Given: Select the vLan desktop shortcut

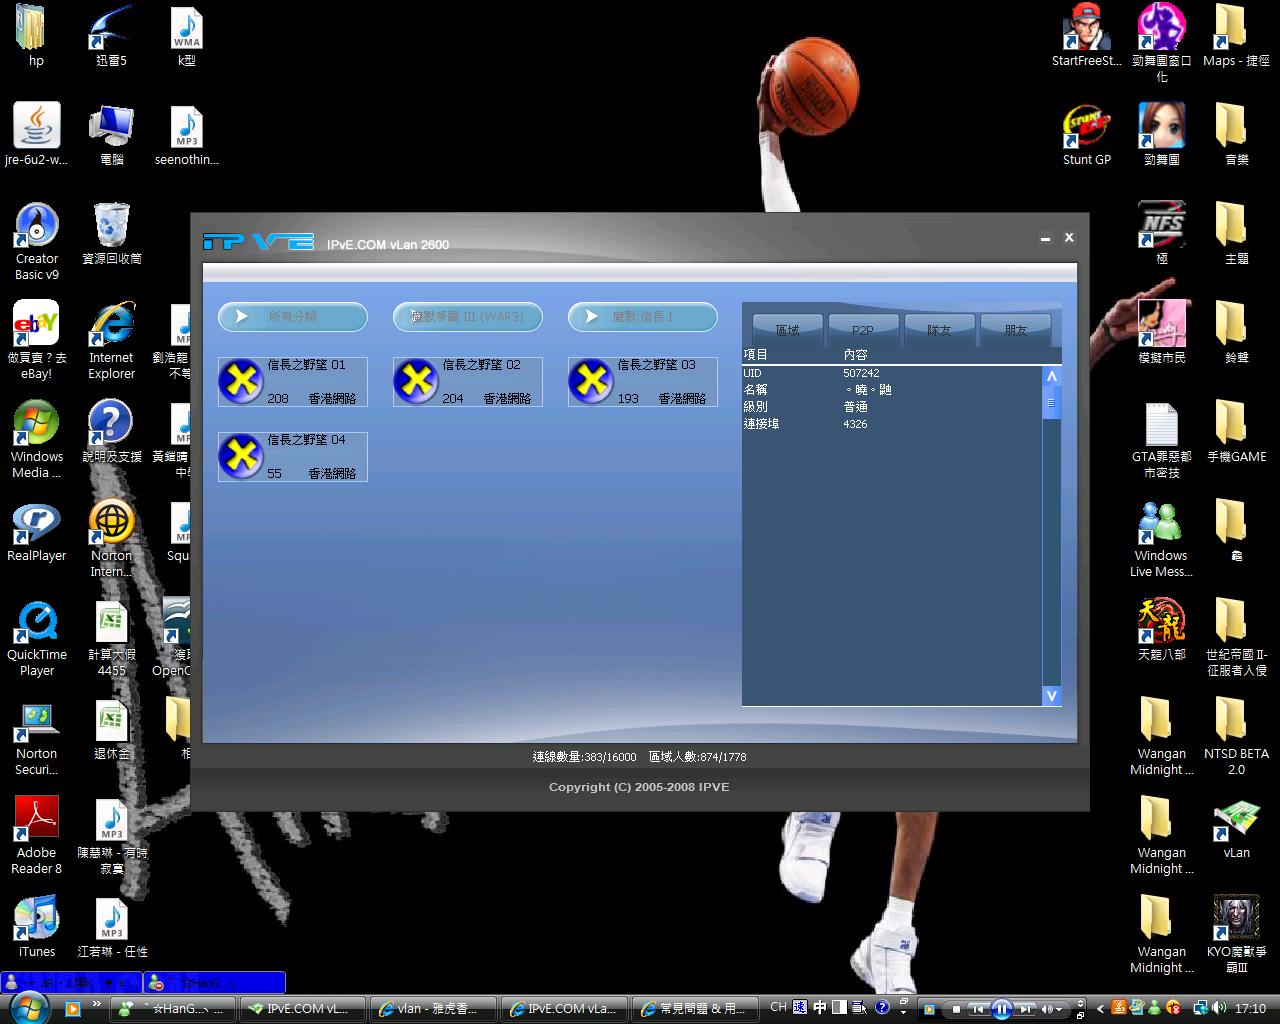Looking at the screenshot, I should 1237,827.
